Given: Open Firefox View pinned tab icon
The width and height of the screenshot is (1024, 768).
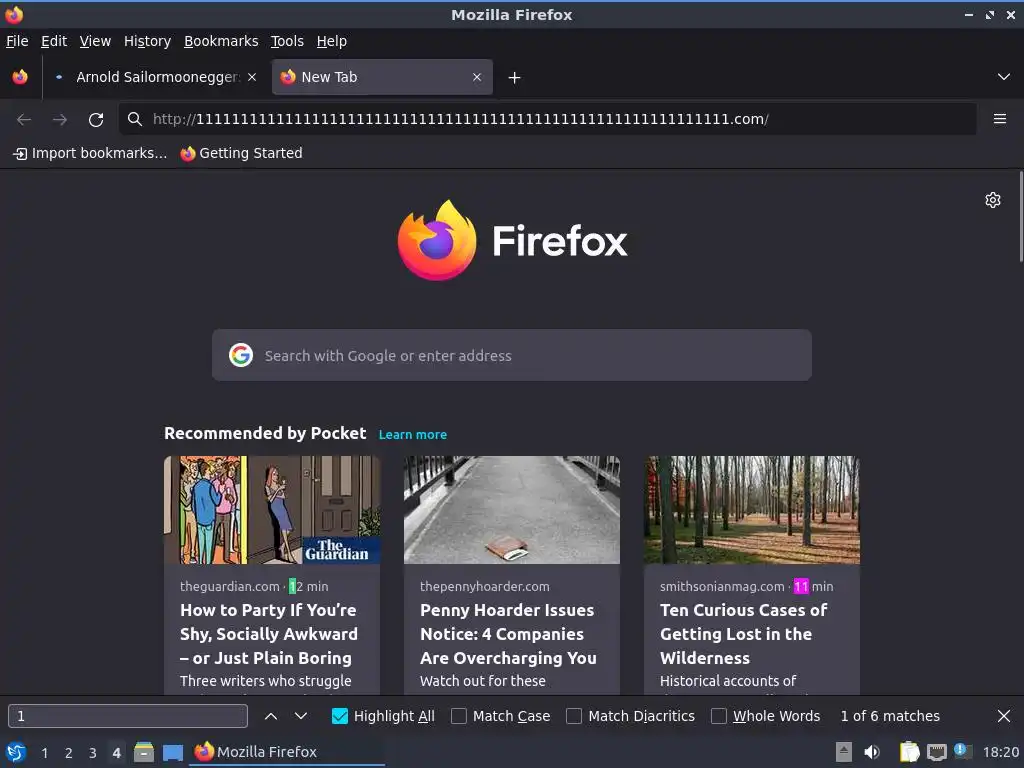Looking at the screenshot, I should click(x=20, y=77).
